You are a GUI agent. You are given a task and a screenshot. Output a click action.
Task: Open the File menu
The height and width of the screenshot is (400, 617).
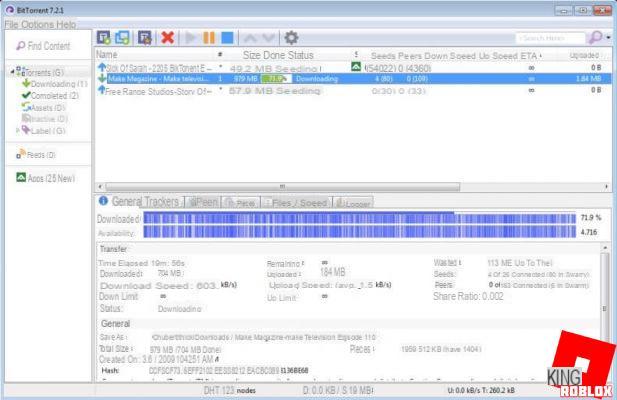pos(11,25)
